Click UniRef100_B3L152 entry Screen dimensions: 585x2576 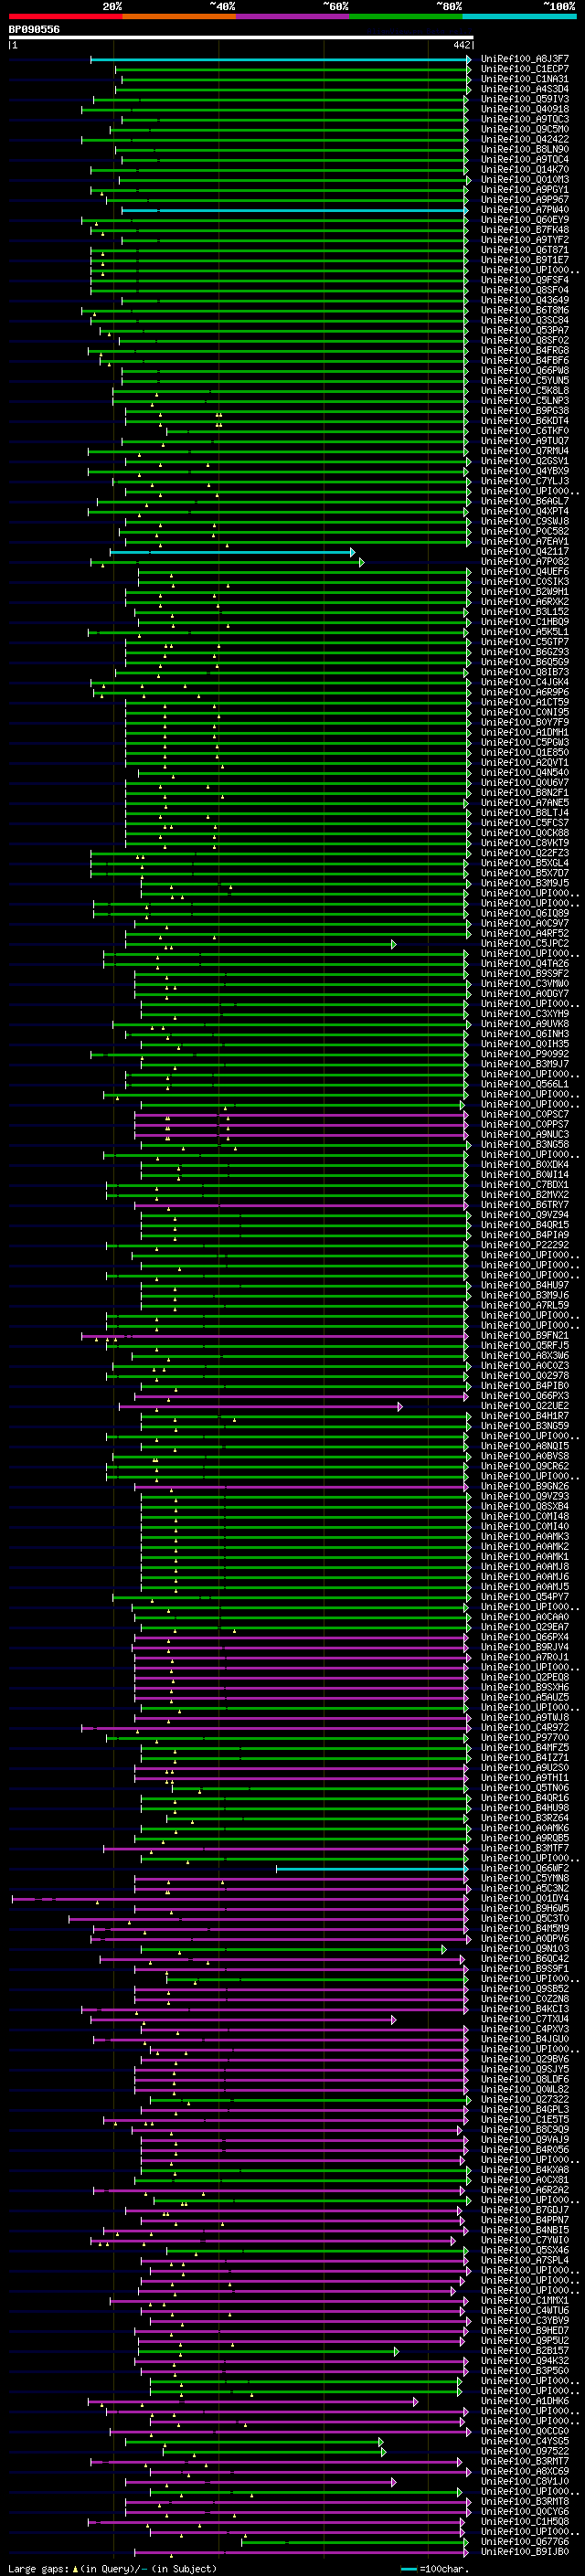525,612
